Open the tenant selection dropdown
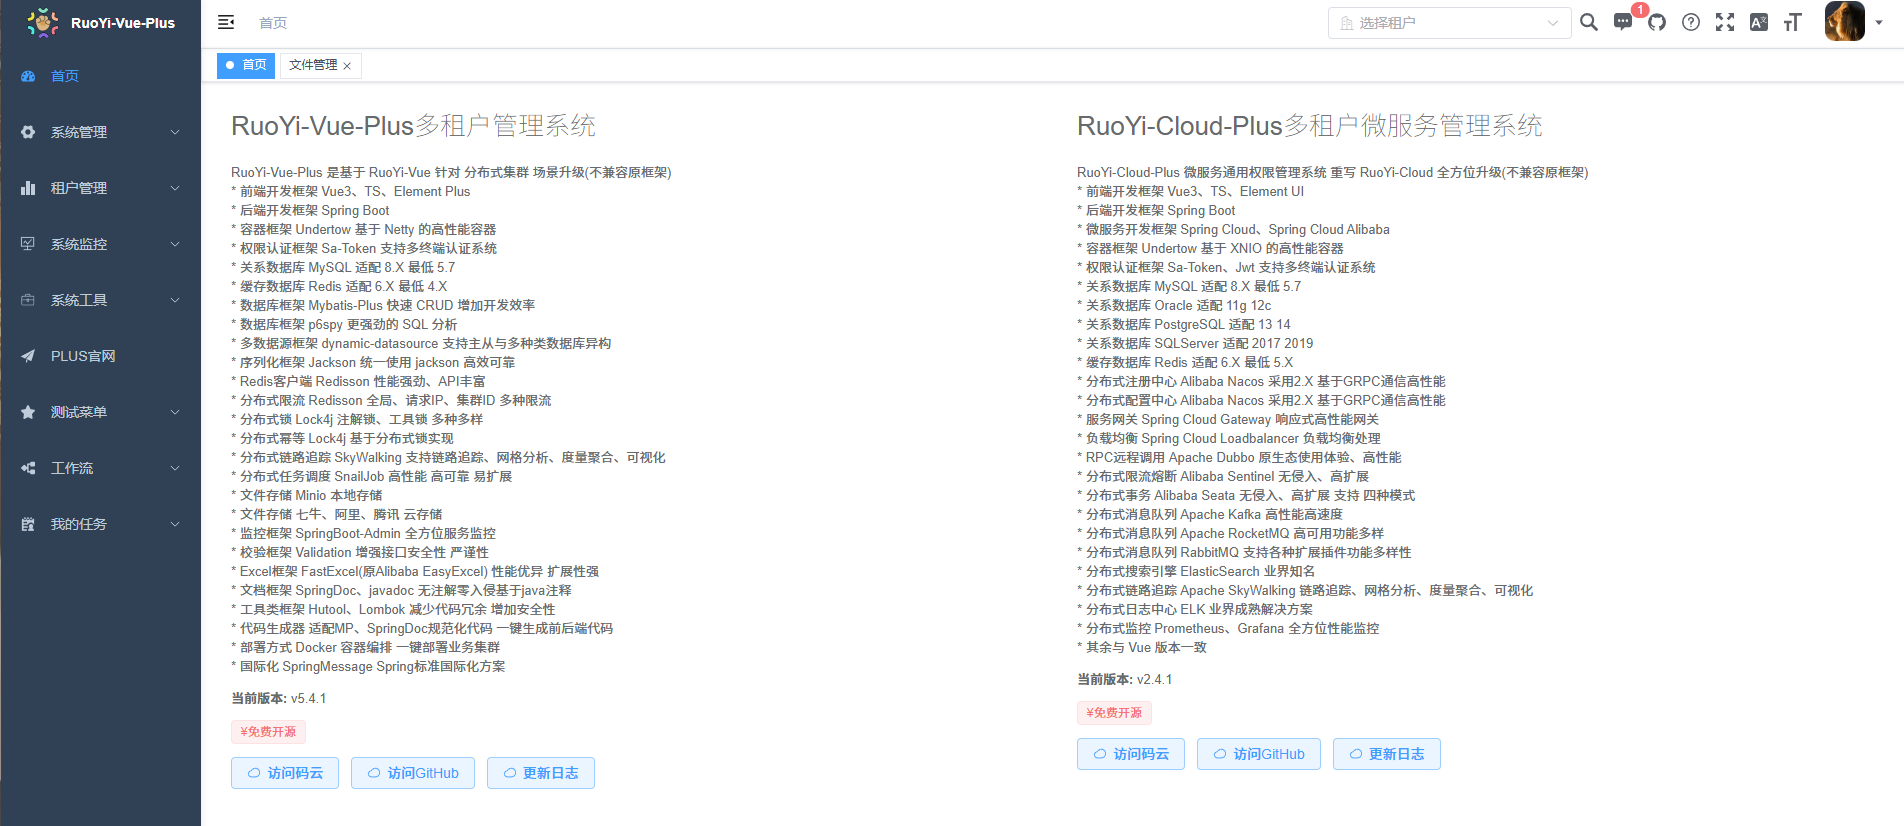This screenshot has width=1904, height=826. tap(1450, 23)
